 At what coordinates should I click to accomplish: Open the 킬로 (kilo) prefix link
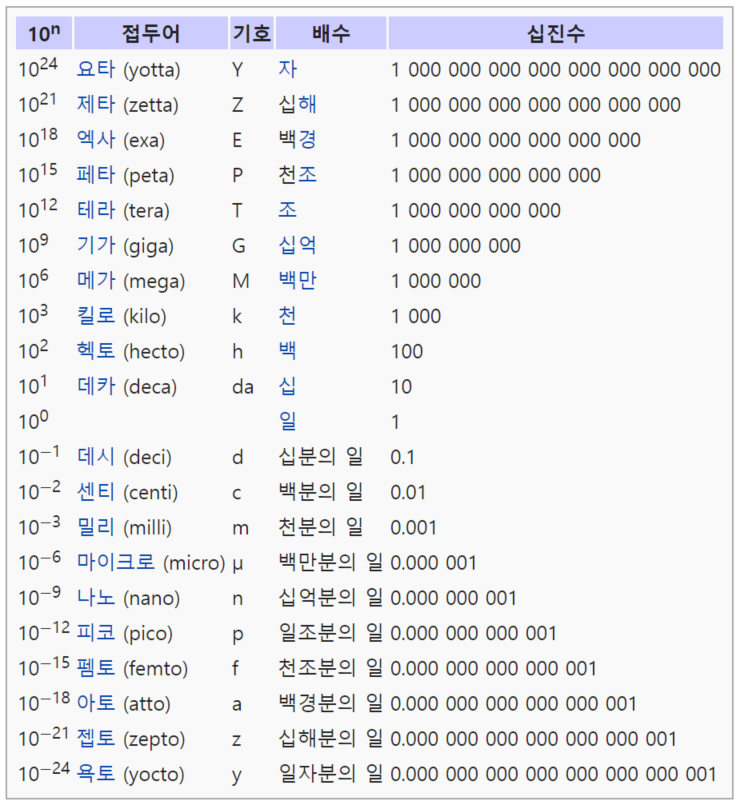tap(96, 316)
